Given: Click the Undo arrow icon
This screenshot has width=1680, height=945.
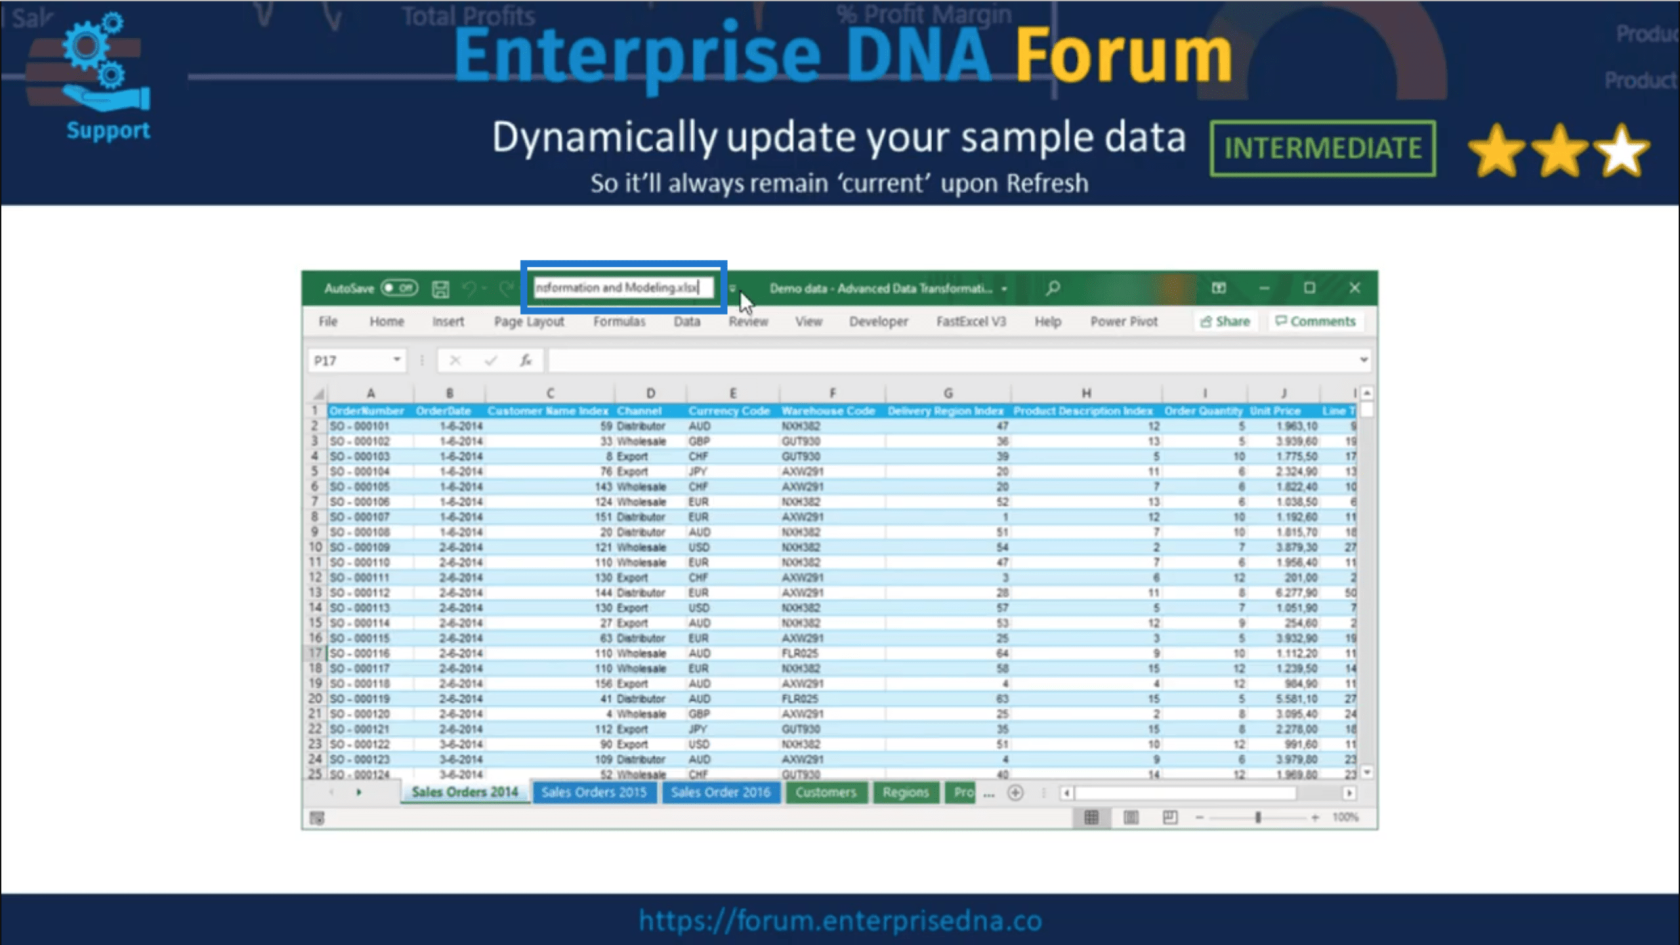Looking at the screenshot, I should tap(469, 289).
